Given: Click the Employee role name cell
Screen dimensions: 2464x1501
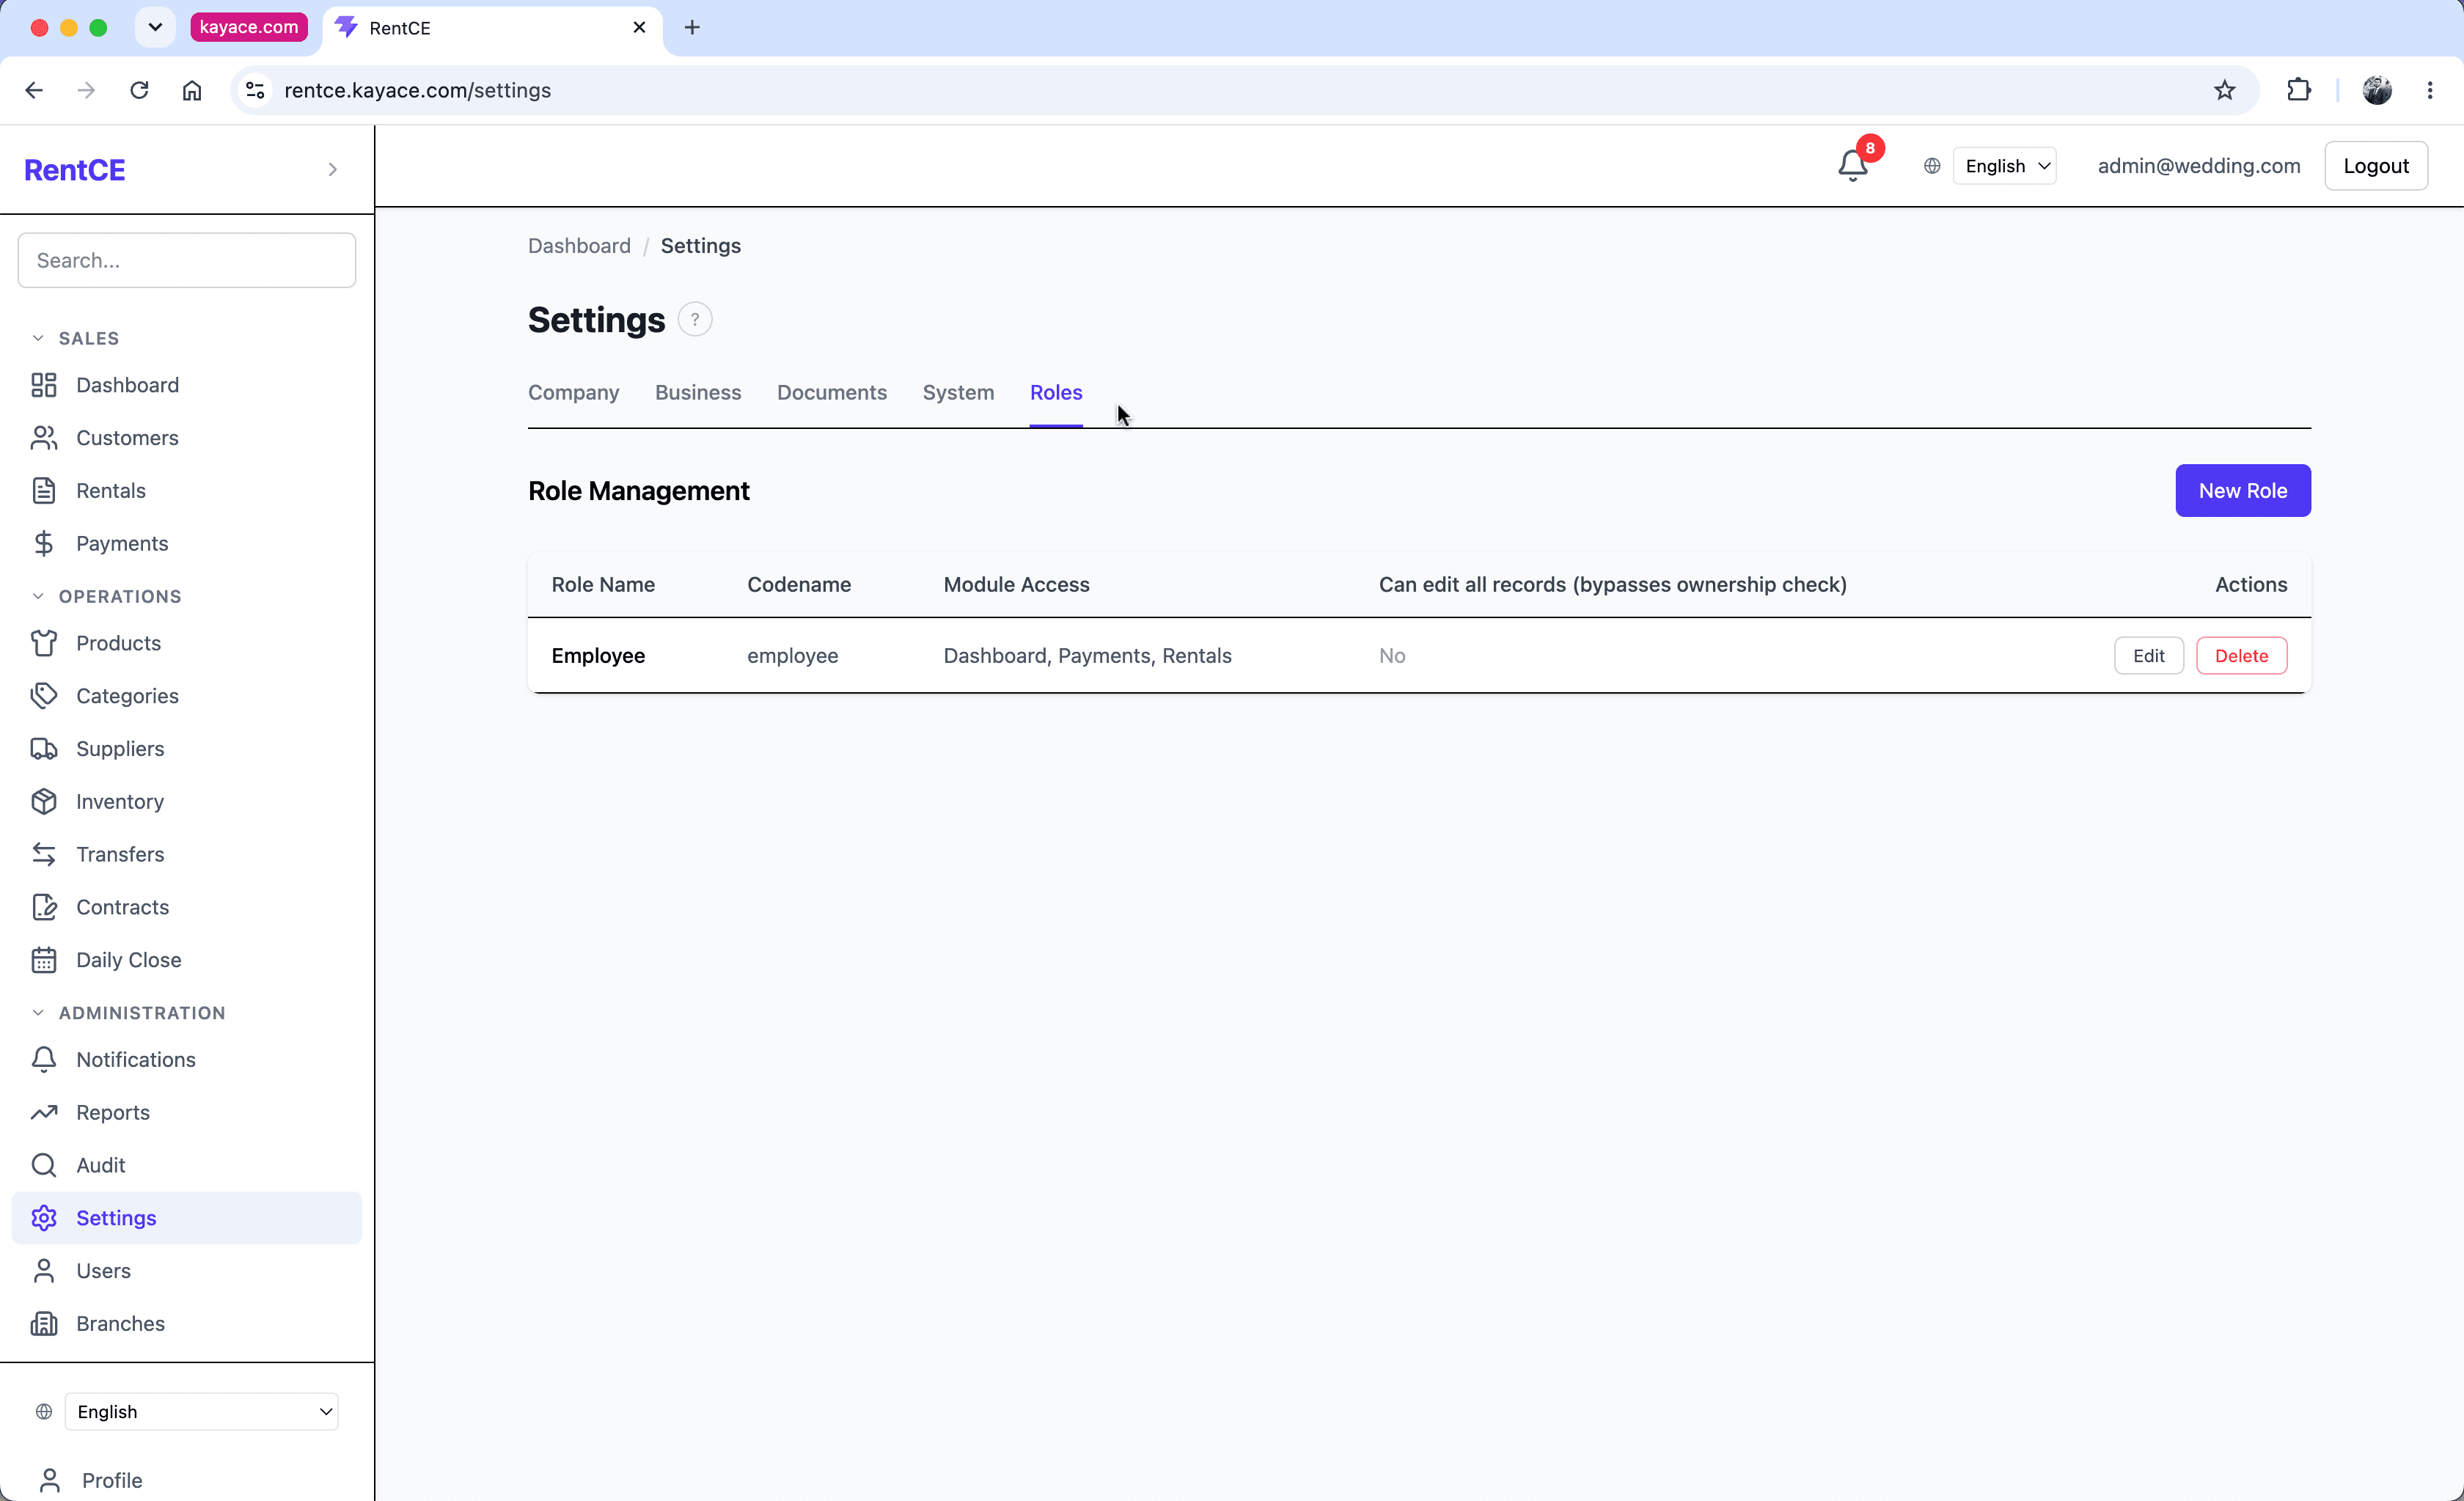Looking at the screenshot, I should coord(598,656).
